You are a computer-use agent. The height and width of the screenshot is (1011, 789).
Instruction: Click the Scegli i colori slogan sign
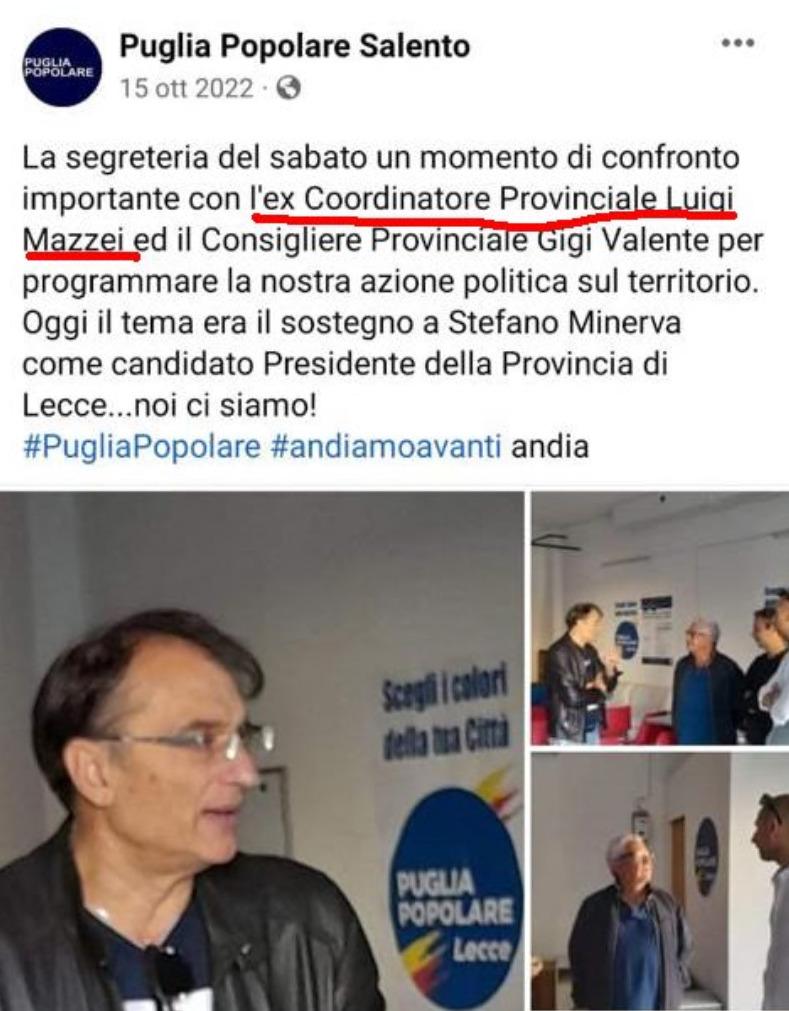(x=445, y=715)
